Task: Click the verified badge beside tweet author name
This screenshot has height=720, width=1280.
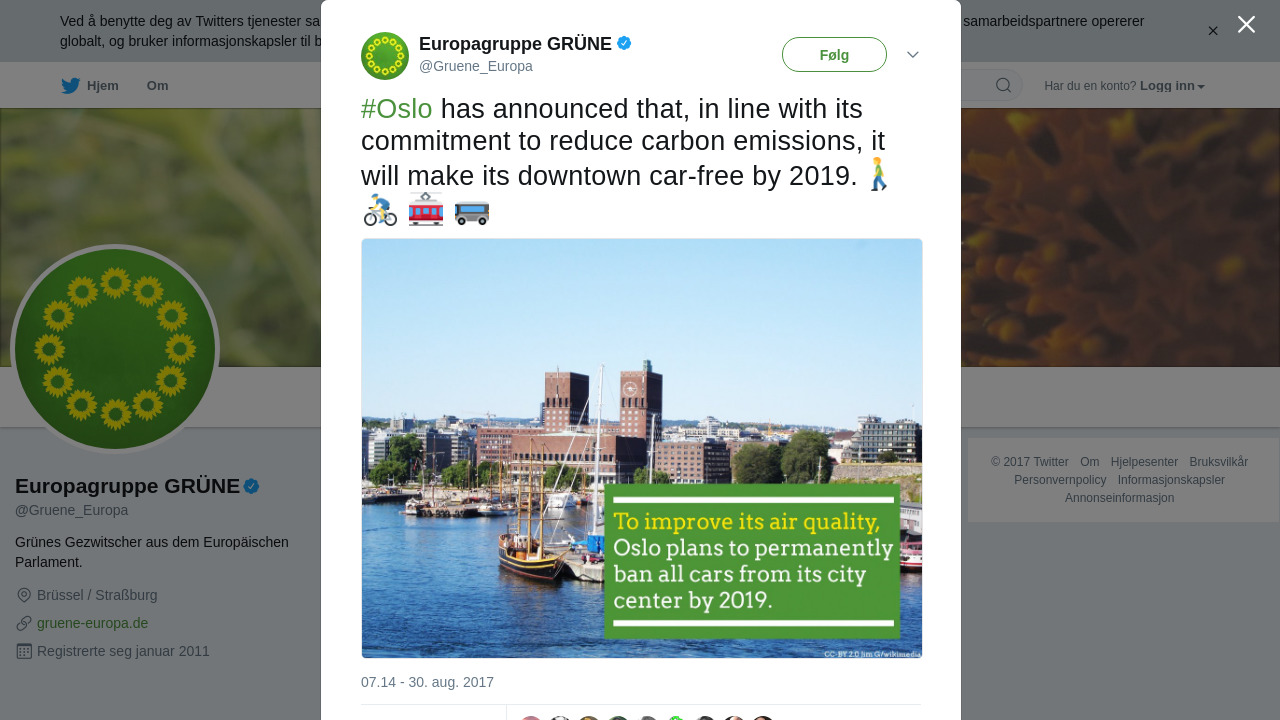Action: pos(624,43)
